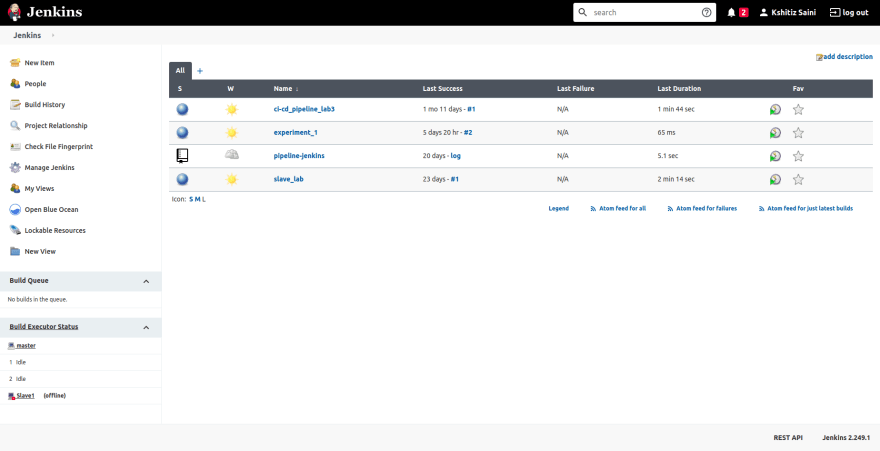880x451 pixels.
Task: Click the New Item sidebar icon
Action: click(16, 63)
